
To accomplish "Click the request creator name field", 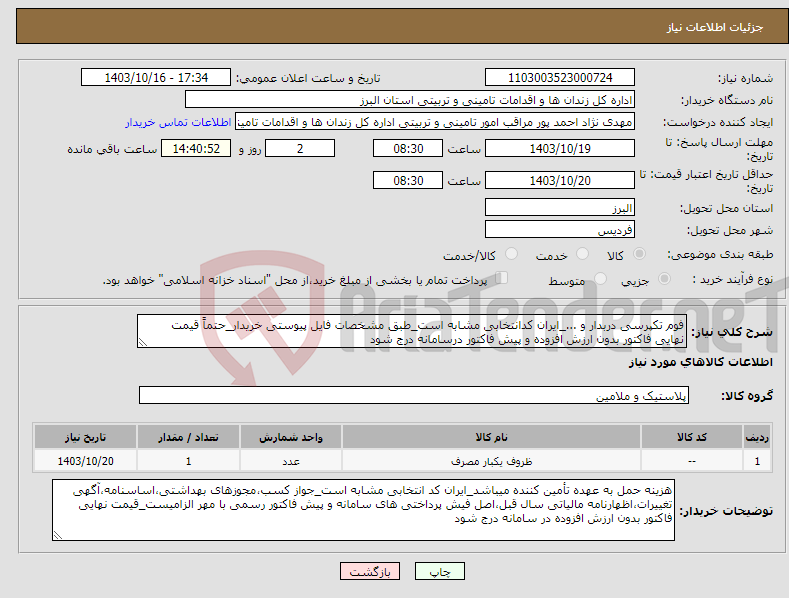I will [x=435, y=122].
